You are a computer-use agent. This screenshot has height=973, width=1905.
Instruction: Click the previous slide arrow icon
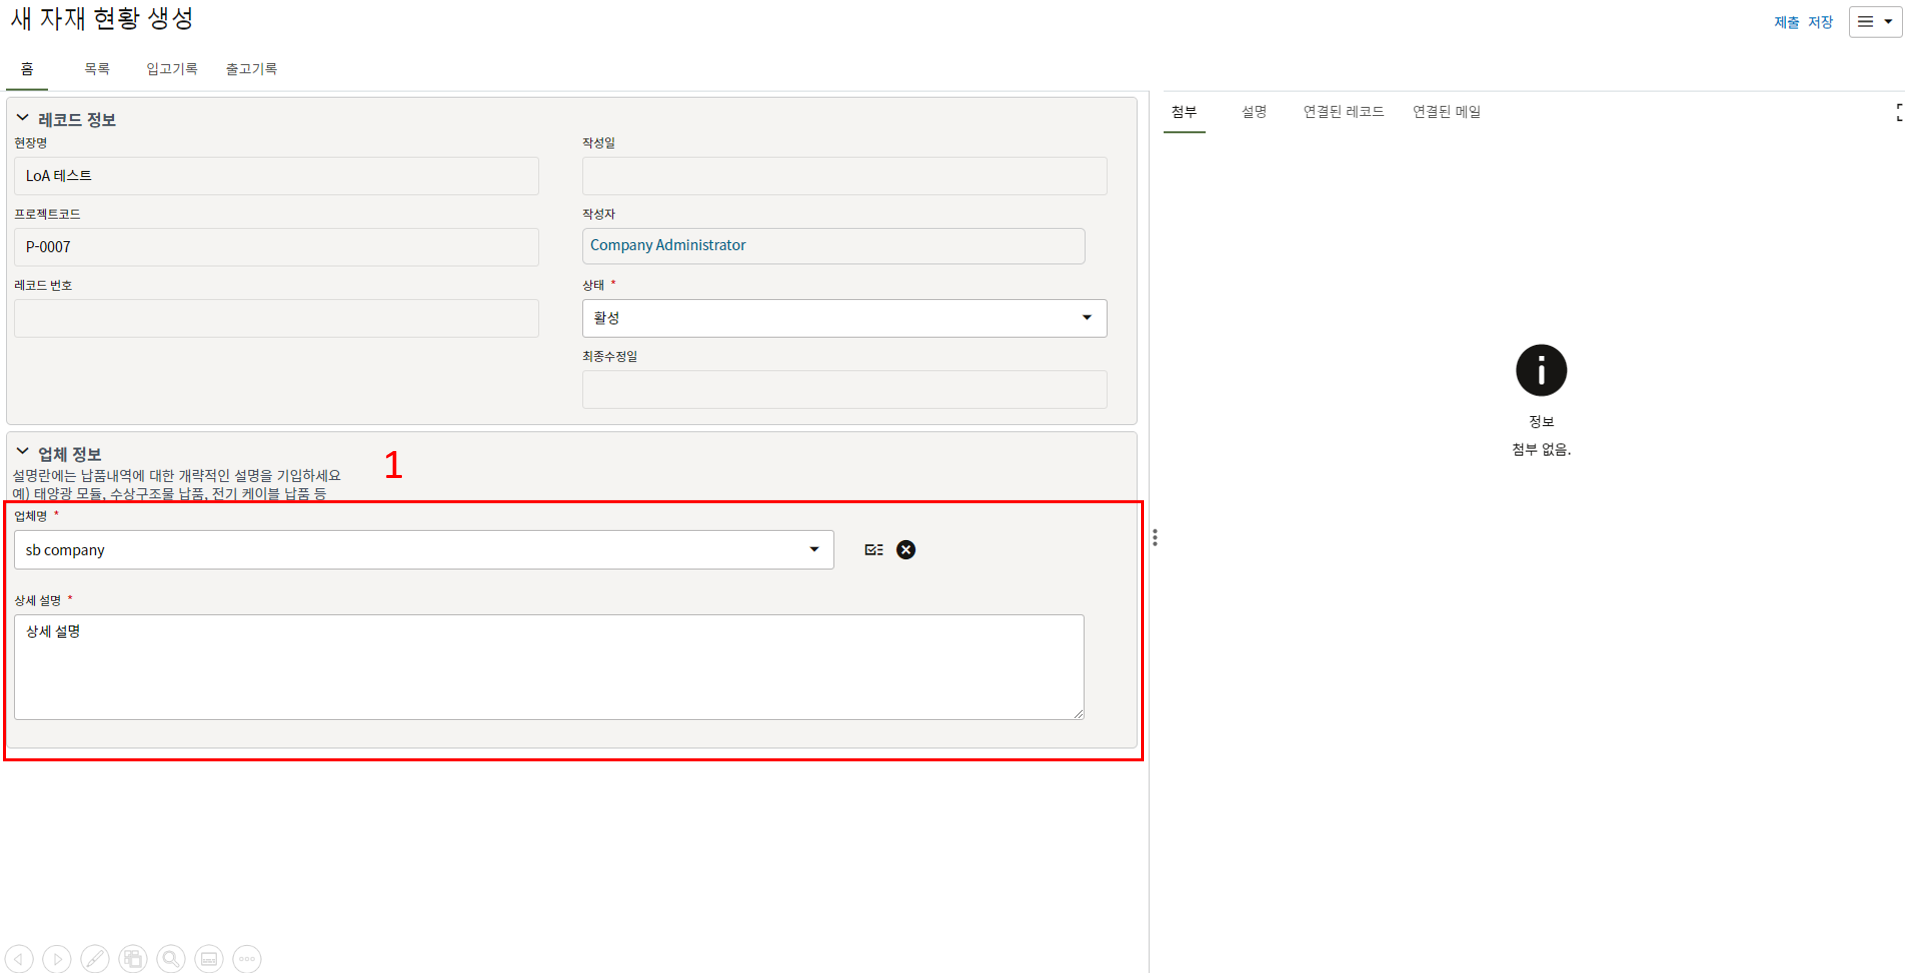tap(19, 959)
